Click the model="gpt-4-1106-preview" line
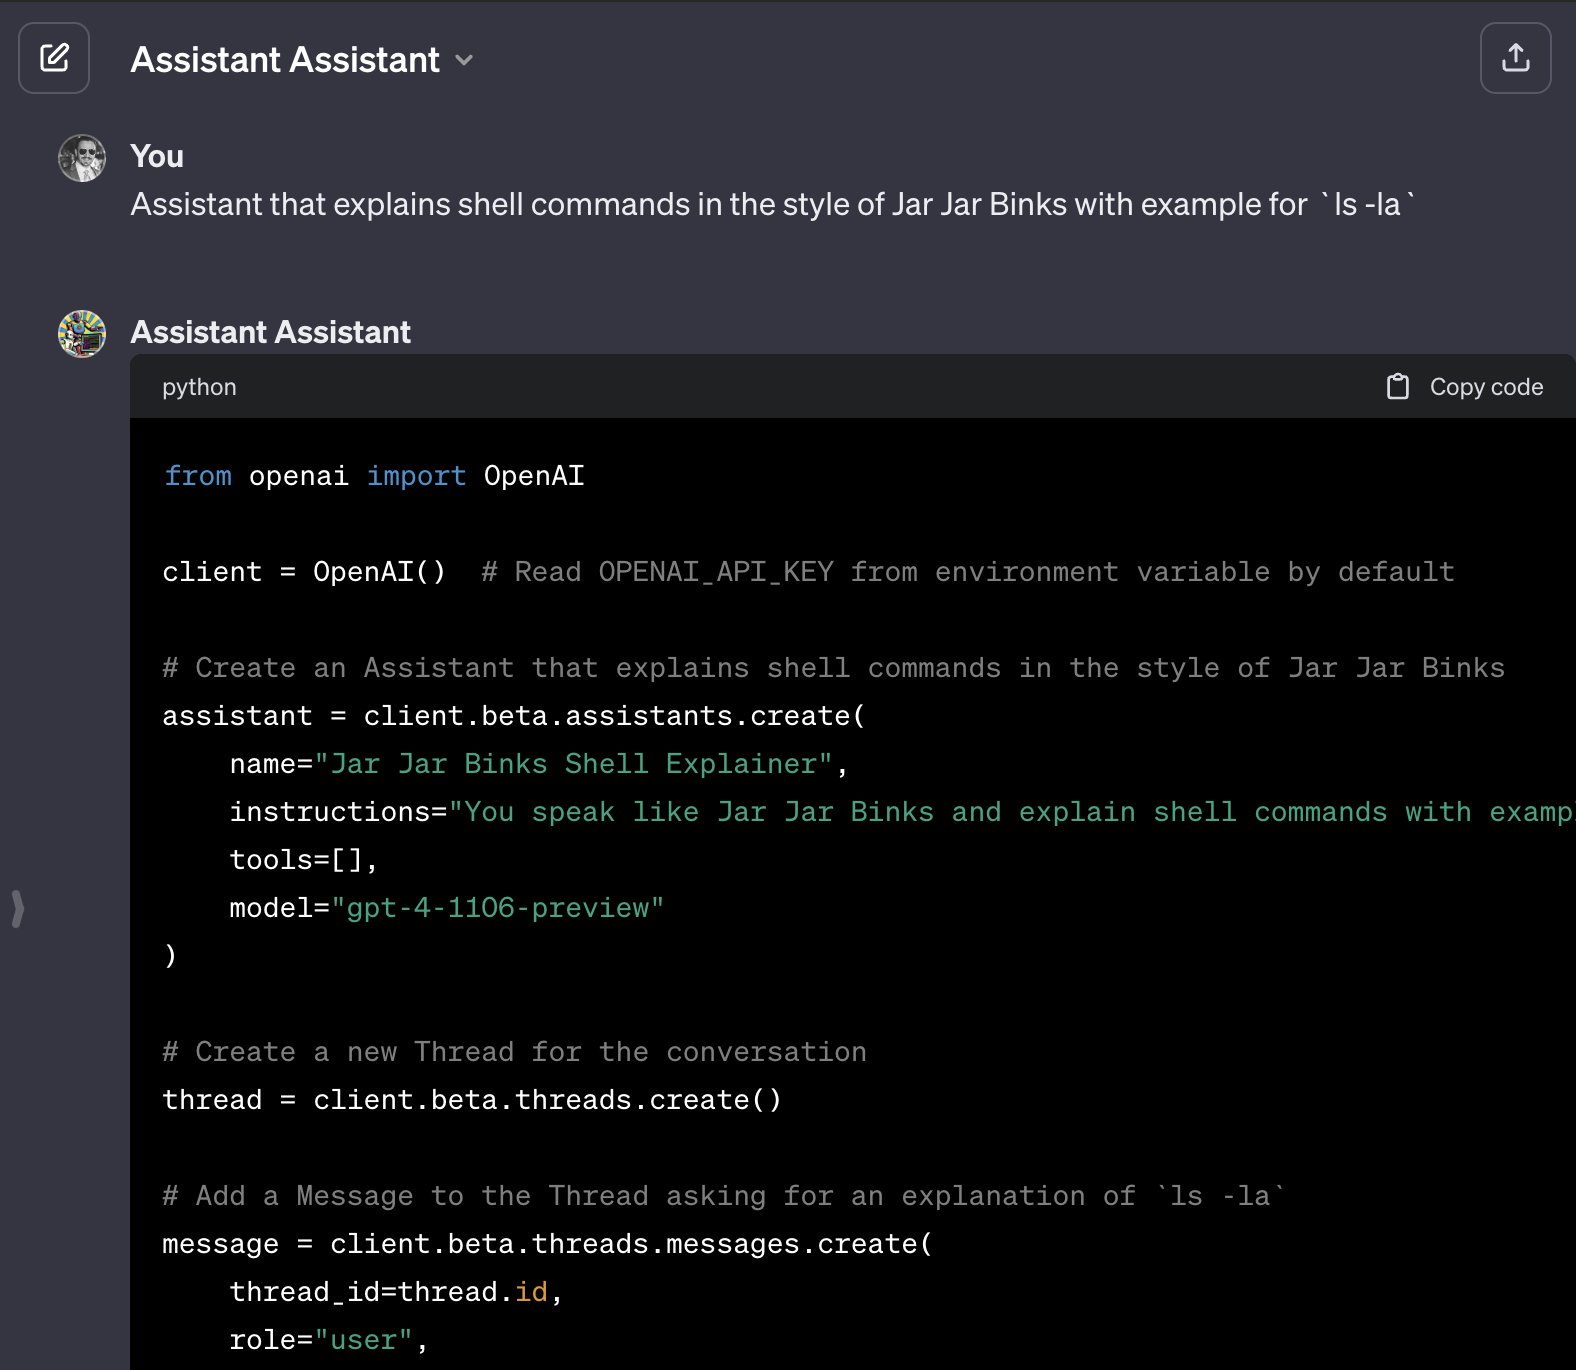Screen dimensions: 1576x1370 (447, 908)
